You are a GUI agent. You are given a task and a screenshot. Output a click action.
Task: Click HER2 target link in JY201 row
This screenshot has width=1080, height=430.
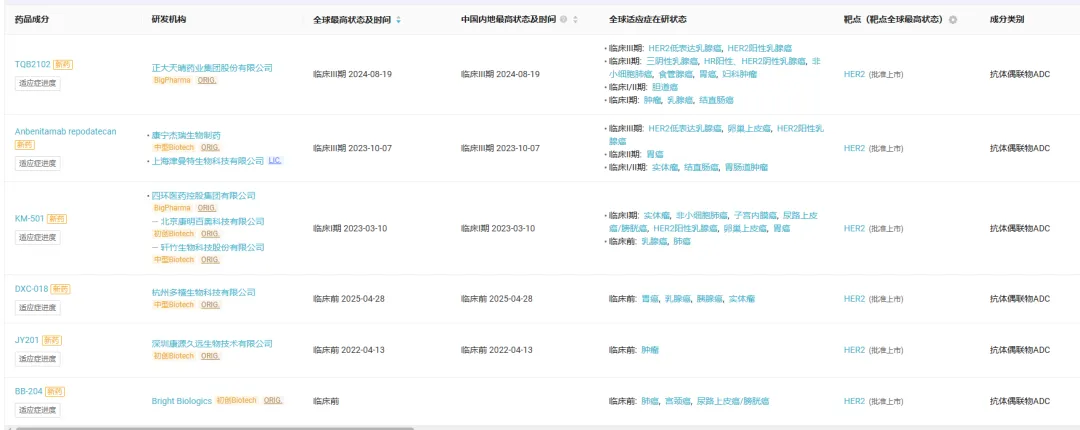(x=854, y=350)
